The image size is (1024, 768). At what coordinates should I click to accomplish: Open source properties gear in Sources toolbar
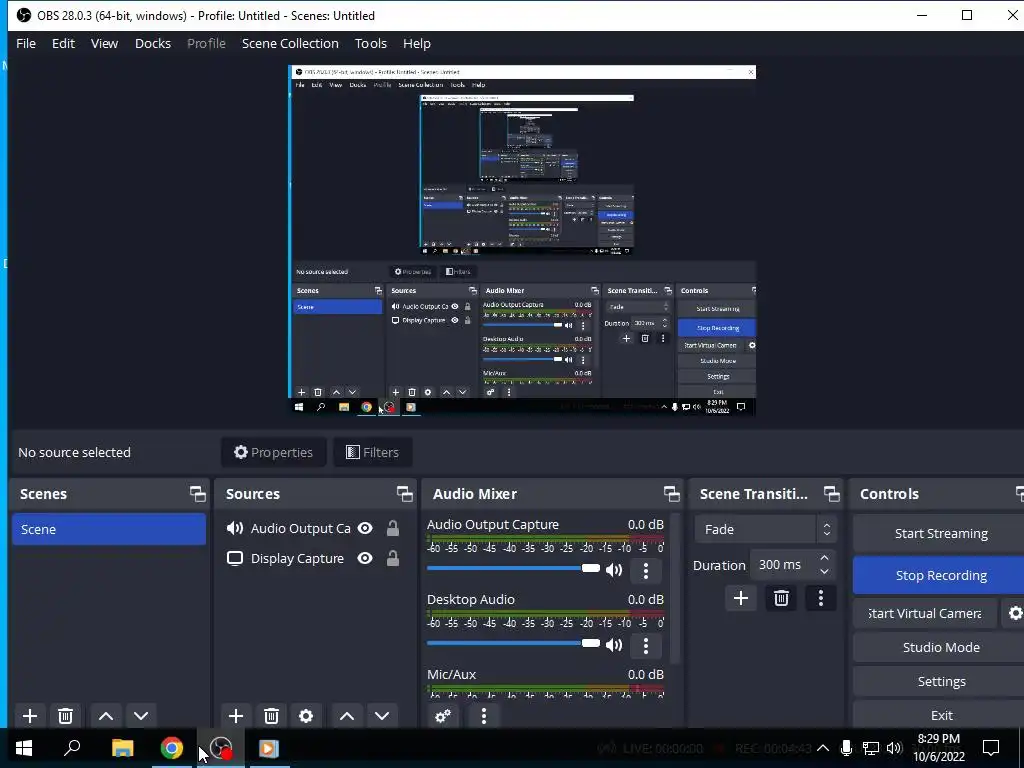click(x=306, y=716)
